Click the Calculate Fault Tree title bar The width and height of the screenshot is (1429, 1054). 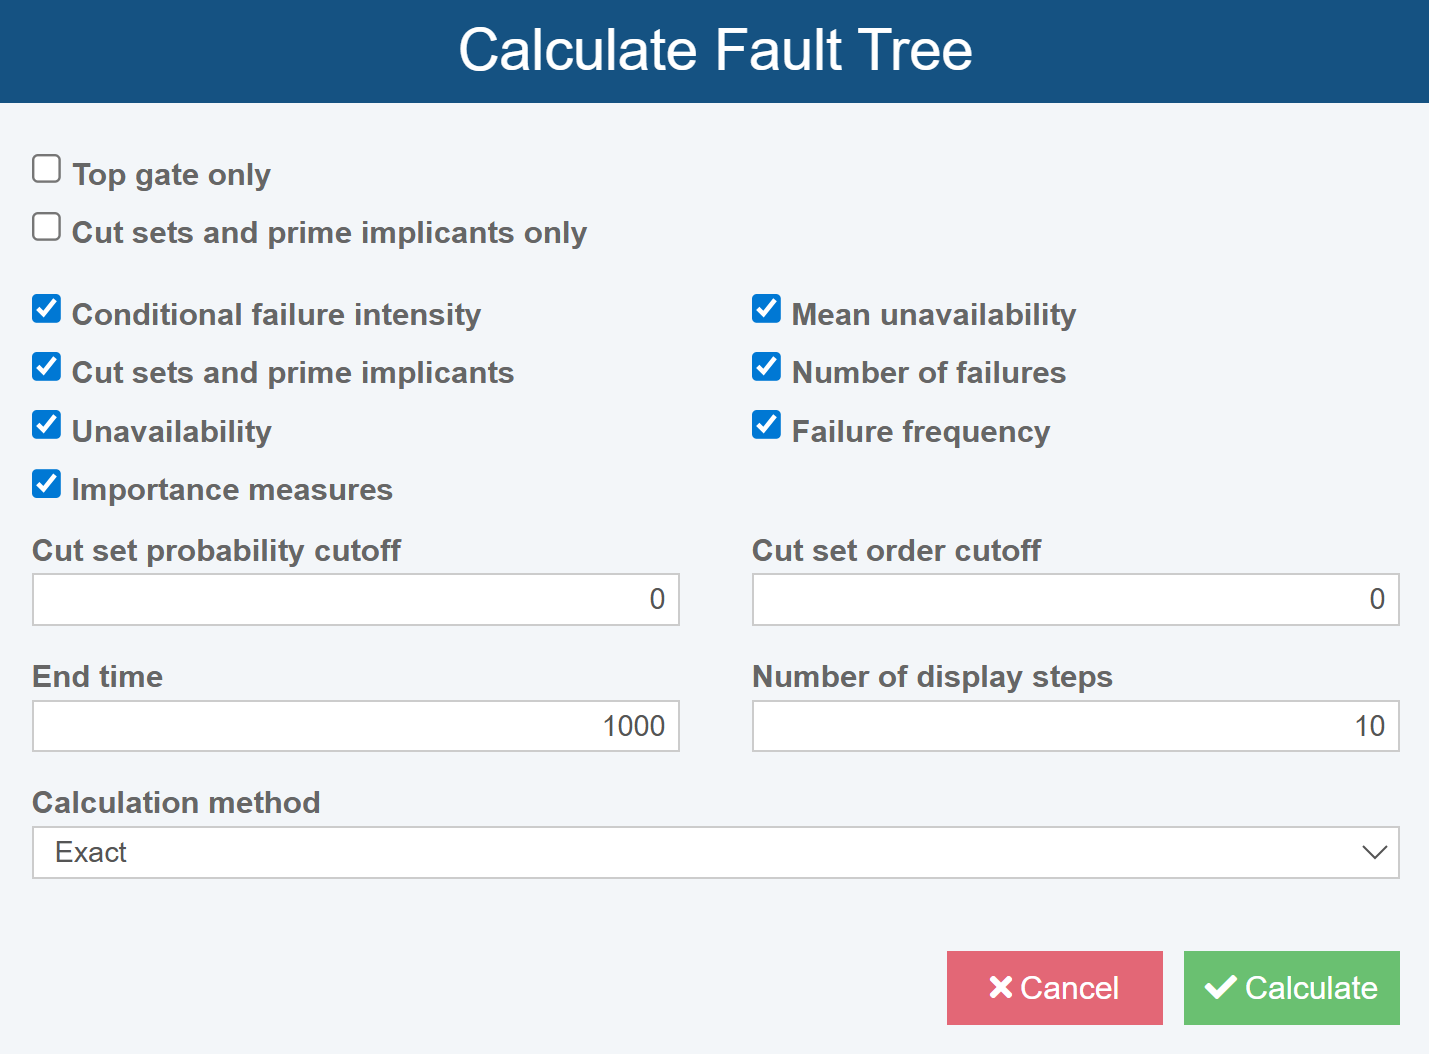(x=714, y=51)
